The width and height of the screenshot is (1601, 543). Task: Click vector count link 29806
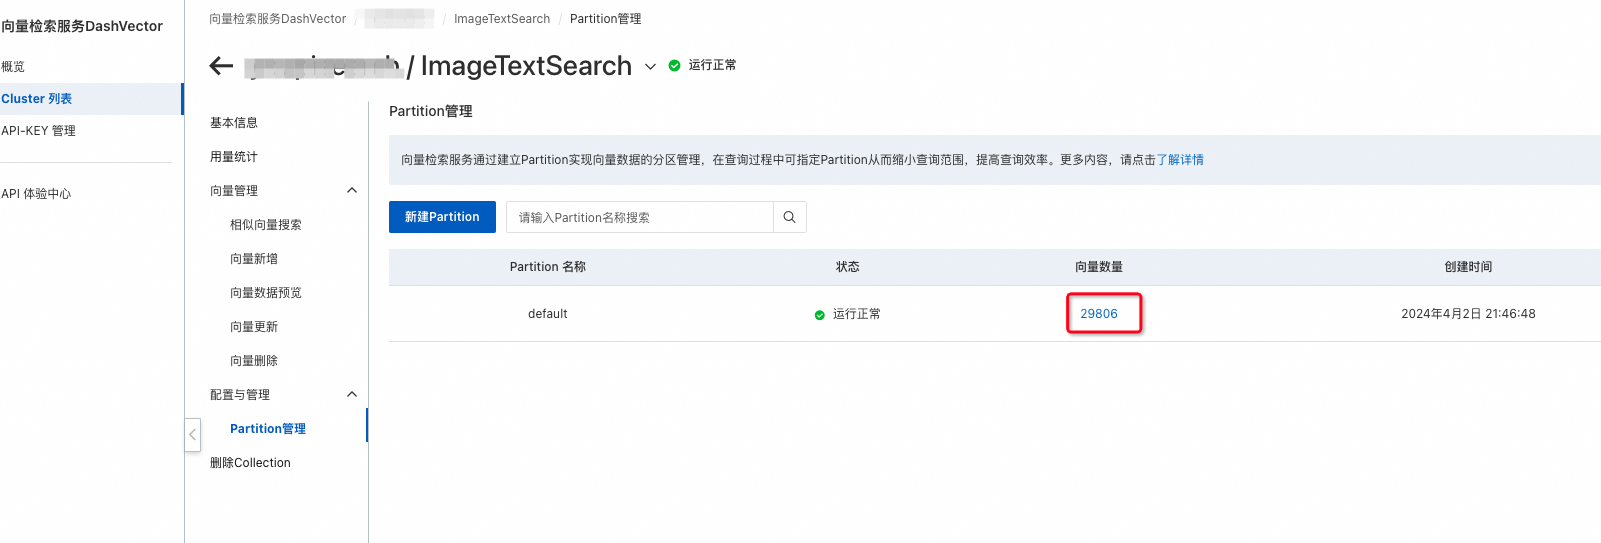pos(1099,313)
